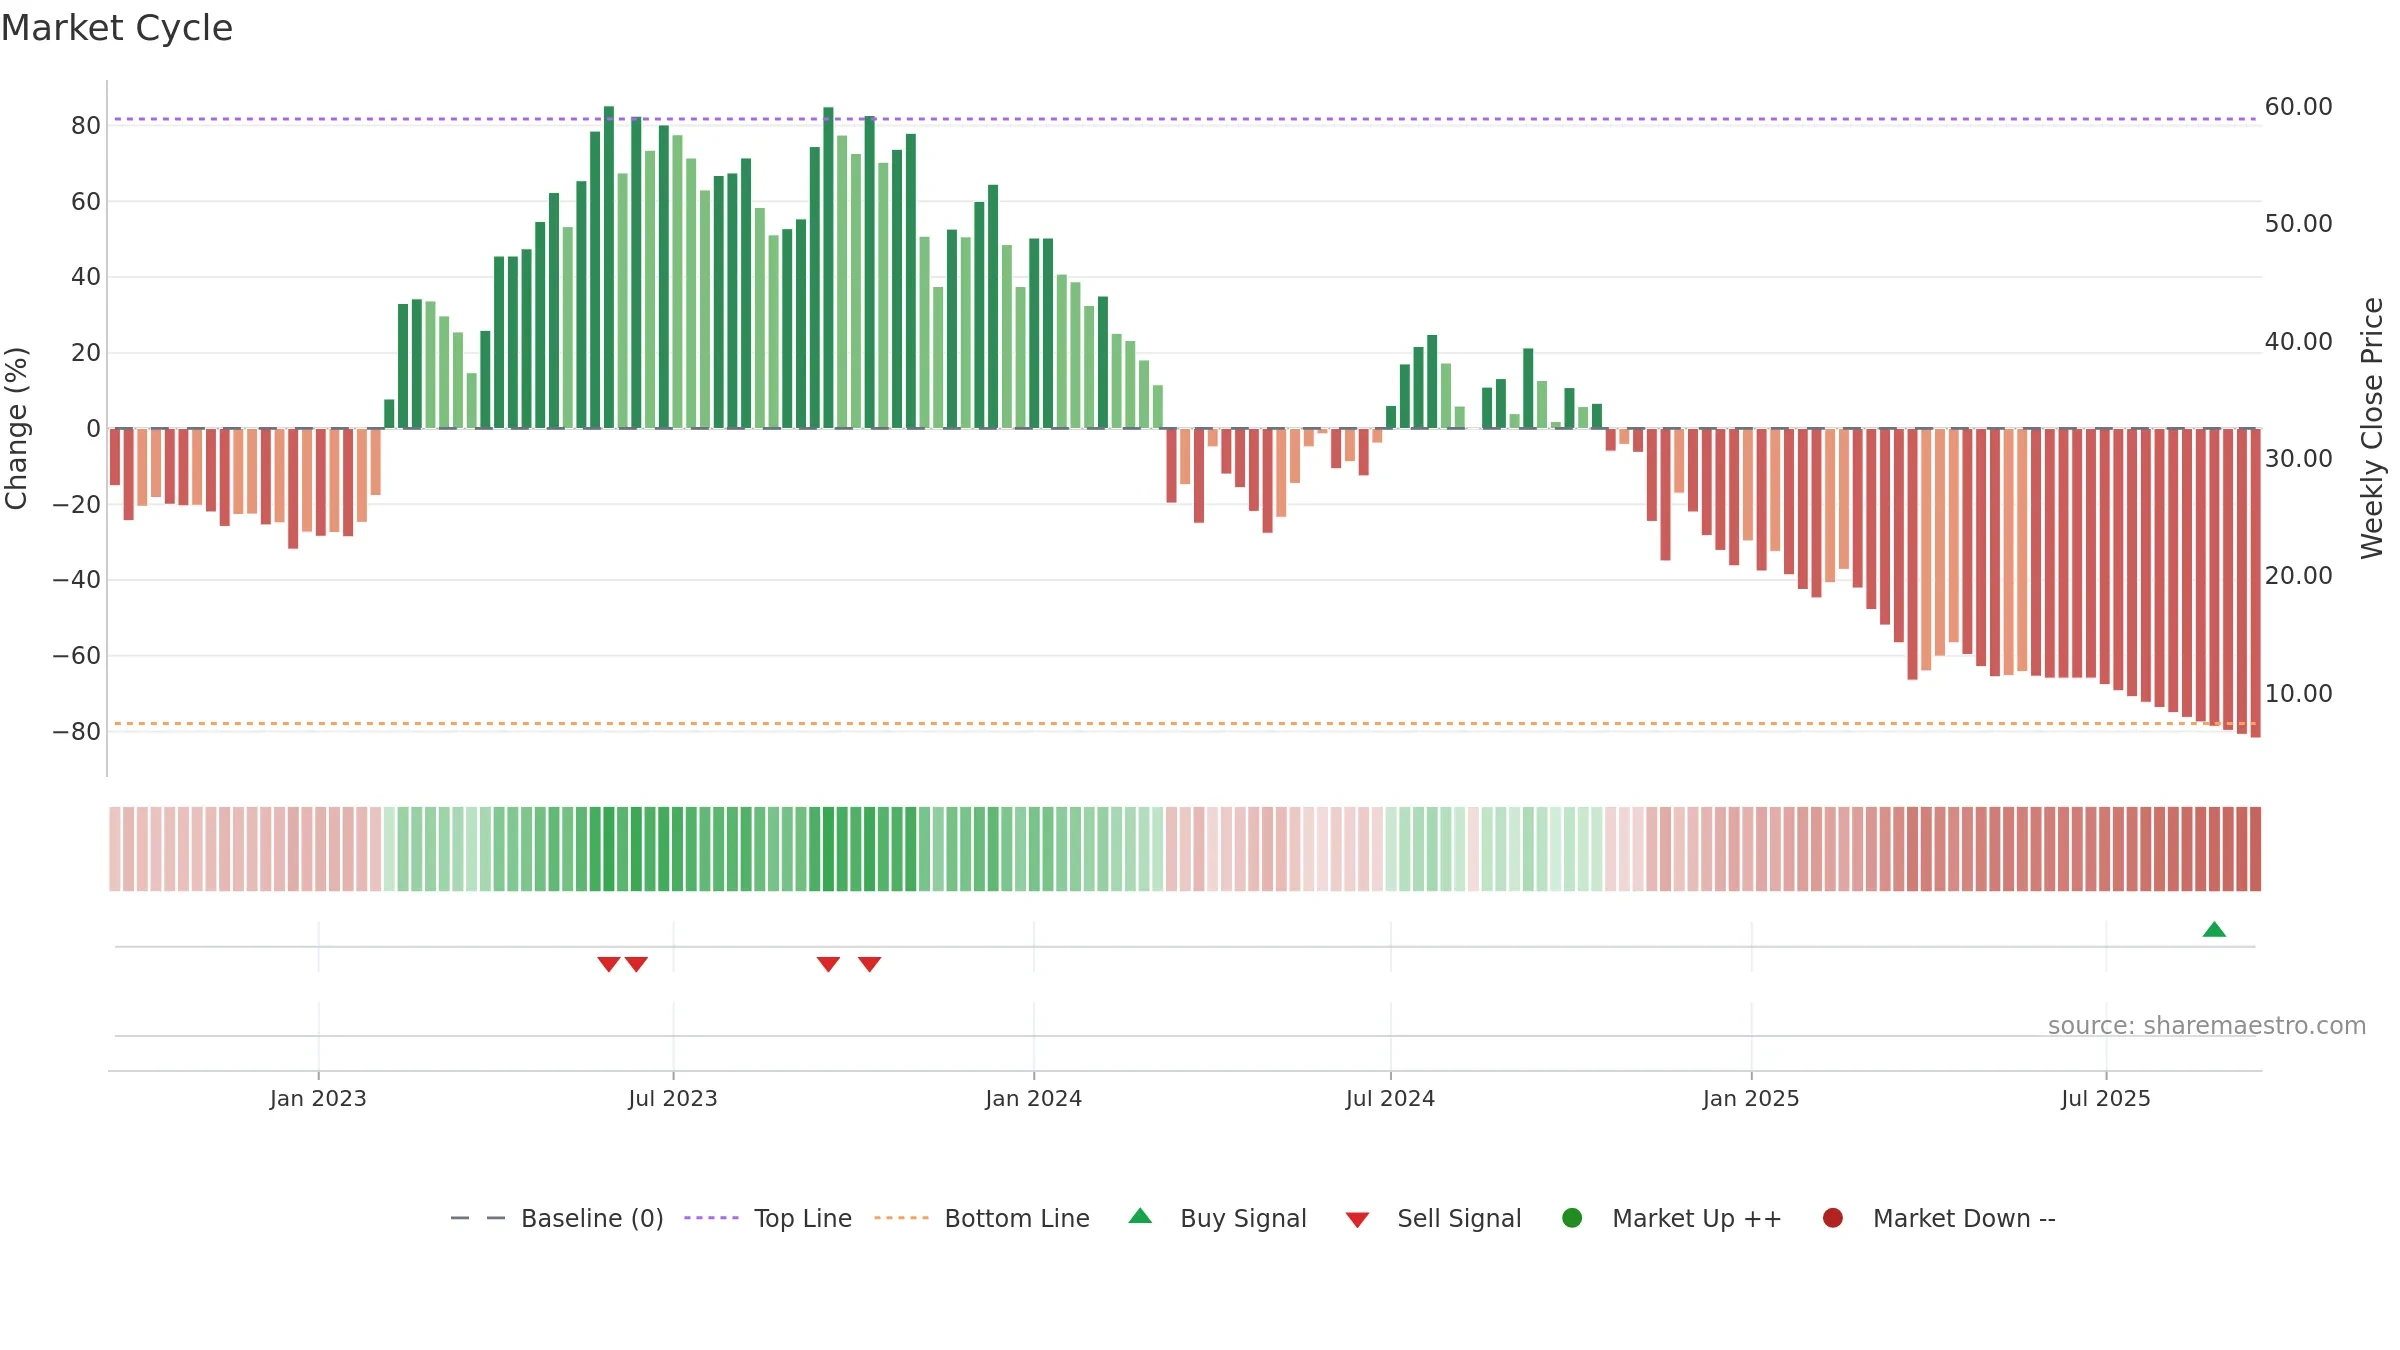Click the Market Up ++ legend entry
Viewport: 2400px width, 1350px height.
coord(1671,1218)
